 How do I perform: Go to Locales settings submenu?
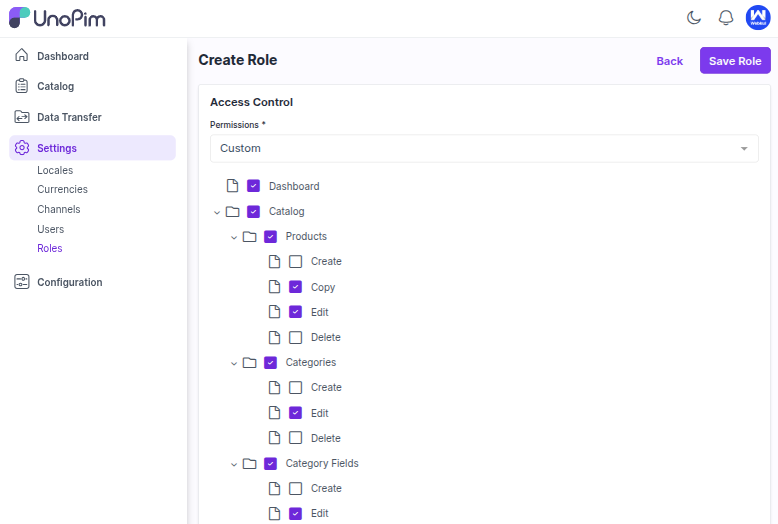(x=55, y=170)
